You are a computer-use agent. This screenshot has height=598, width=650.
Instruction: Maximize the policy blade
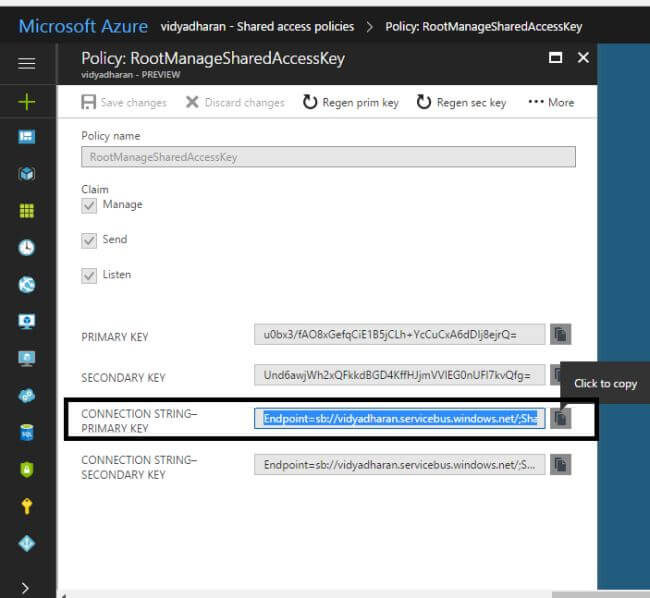pyautogui.click(x=555, y=58)
